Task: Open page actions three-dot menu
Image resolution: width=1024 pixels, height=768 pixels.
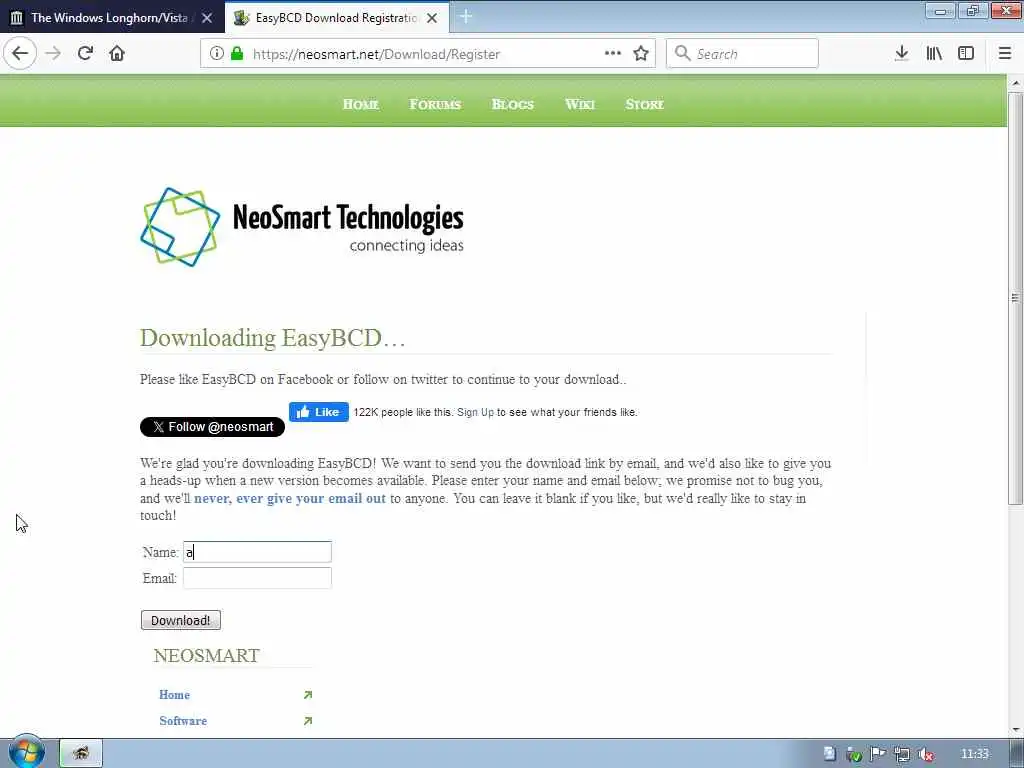Action: coord(613,54)
